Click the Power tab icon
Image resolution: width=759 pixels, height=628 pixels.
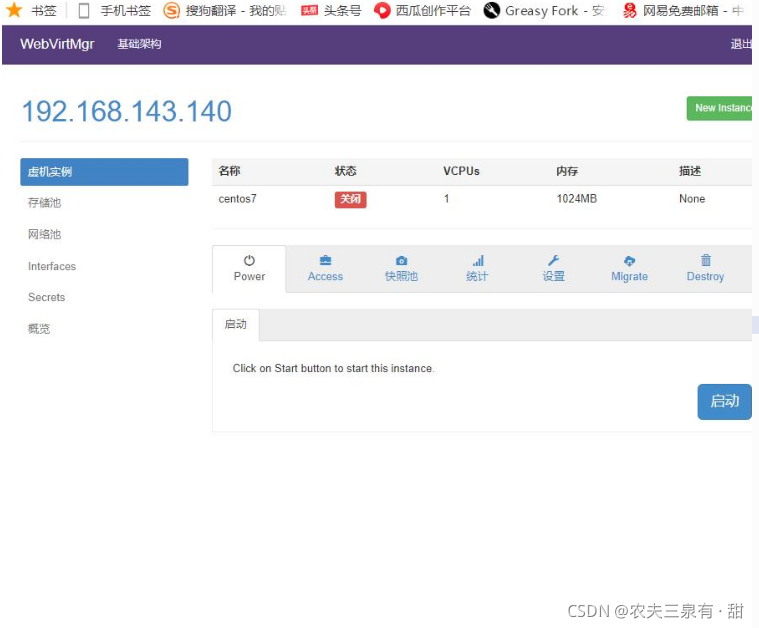(x=249, y=260)
